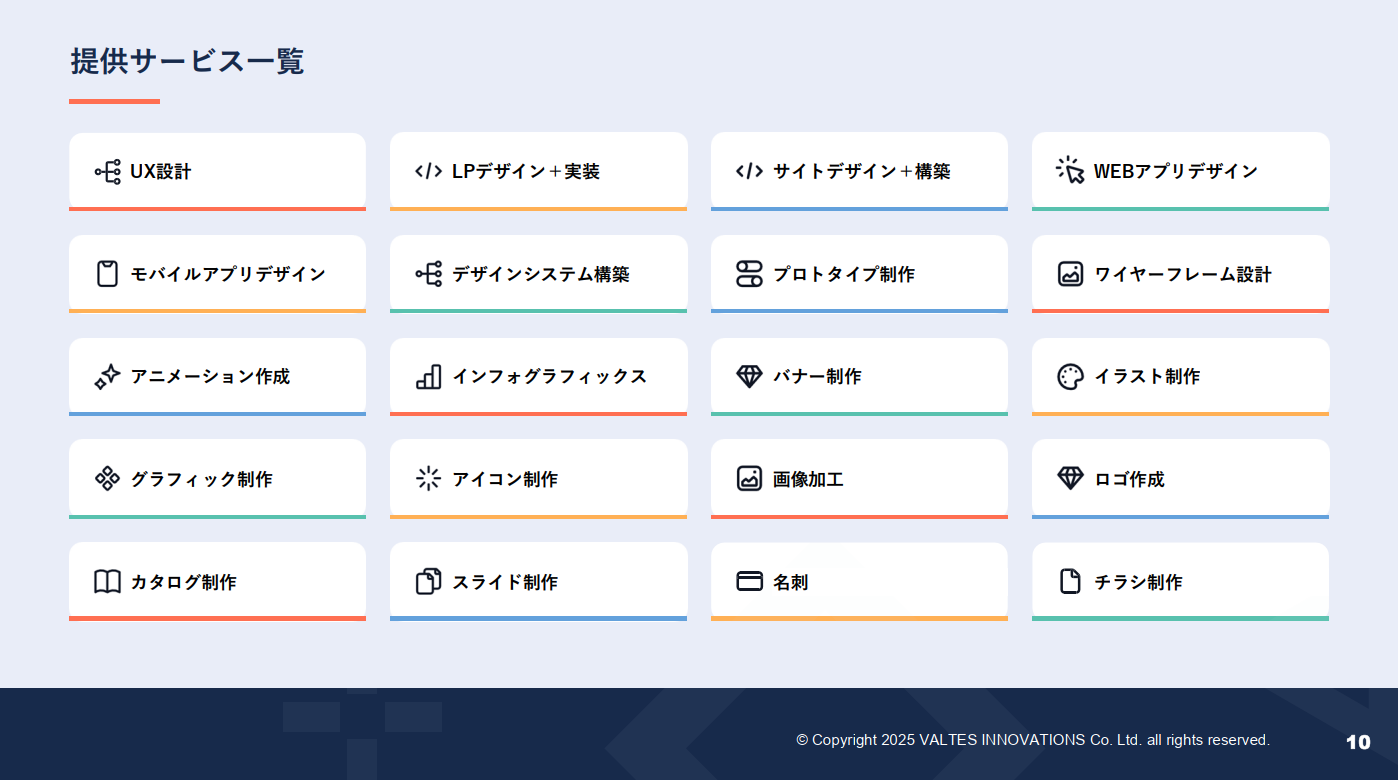This screenshot has height=780, width=1398.
Task: Click the loader icon beside アイコン制作
Action: pyautogui.click(x=428, y=479)
